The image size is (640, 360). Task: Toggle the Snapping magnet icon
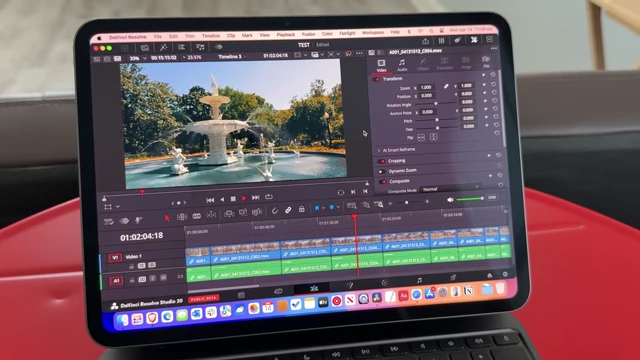click(x=275, y=211)
